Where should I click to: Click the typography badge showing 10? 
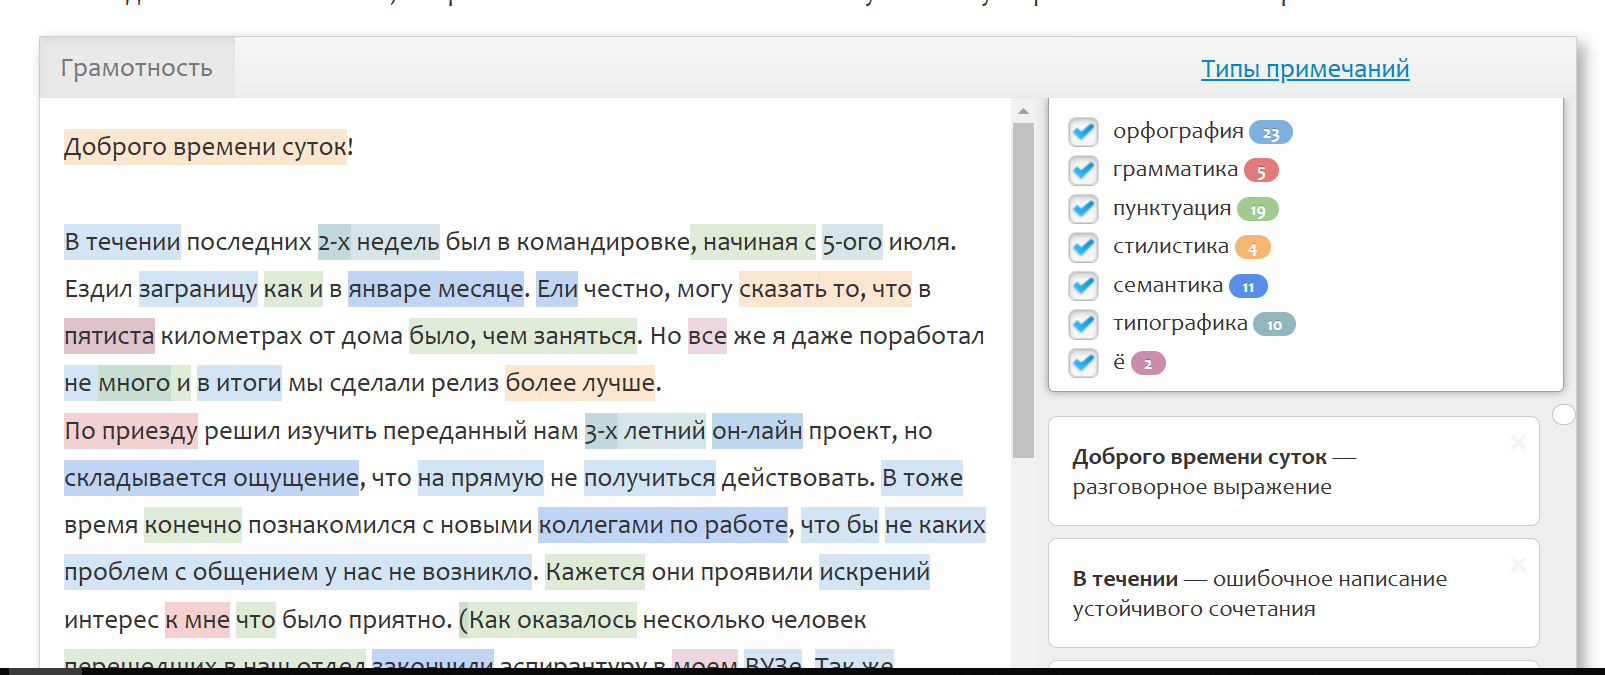pyautogui.click(x=1274, y=325)
